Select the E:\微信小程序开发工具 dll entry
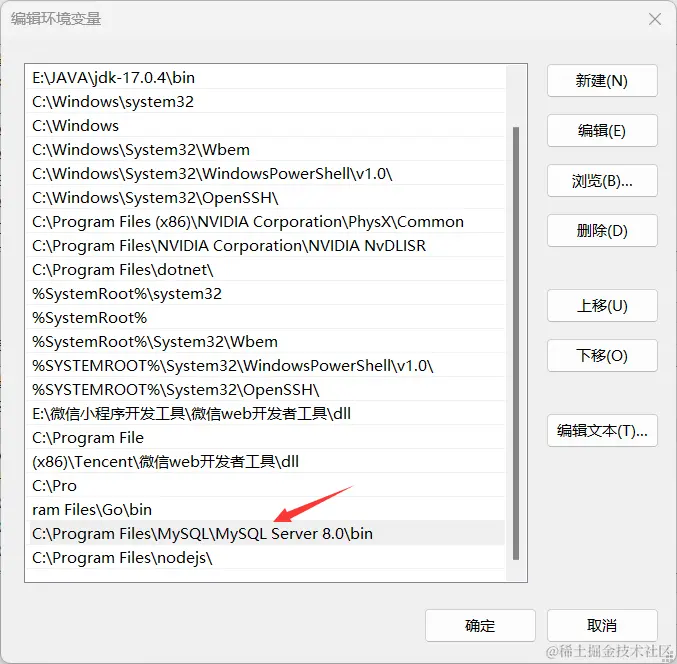The image size is (677, 664). click(x=266, y=414)
